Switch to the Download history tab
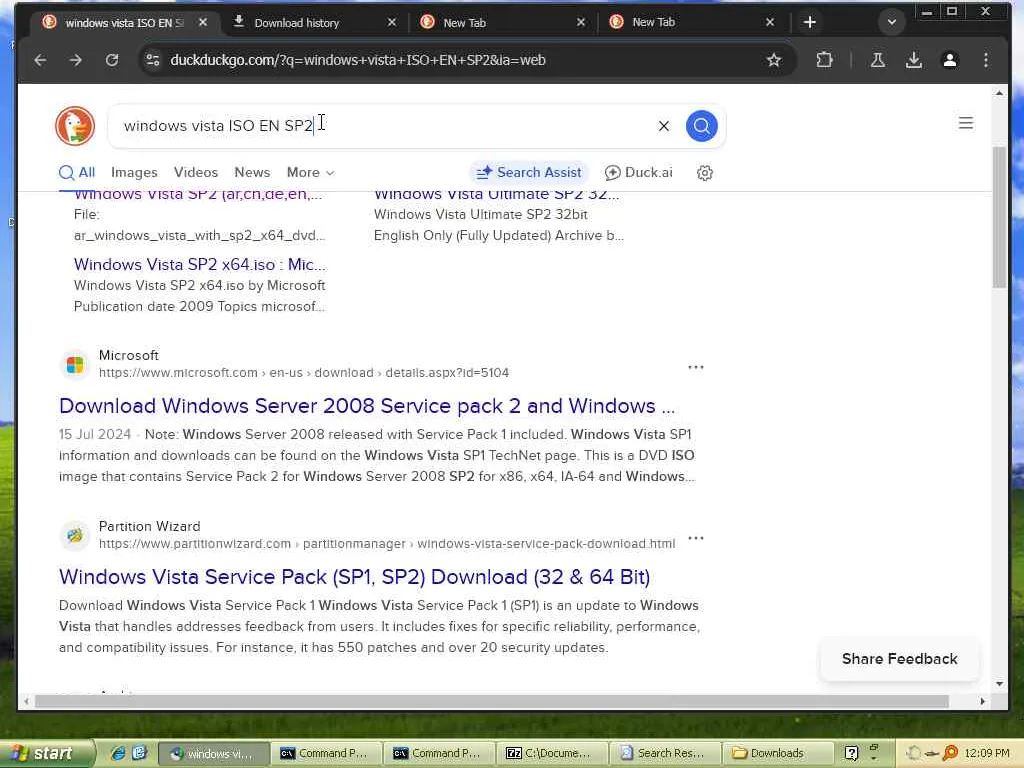Viewport: 1024px width, 768px height. [313, 22]
